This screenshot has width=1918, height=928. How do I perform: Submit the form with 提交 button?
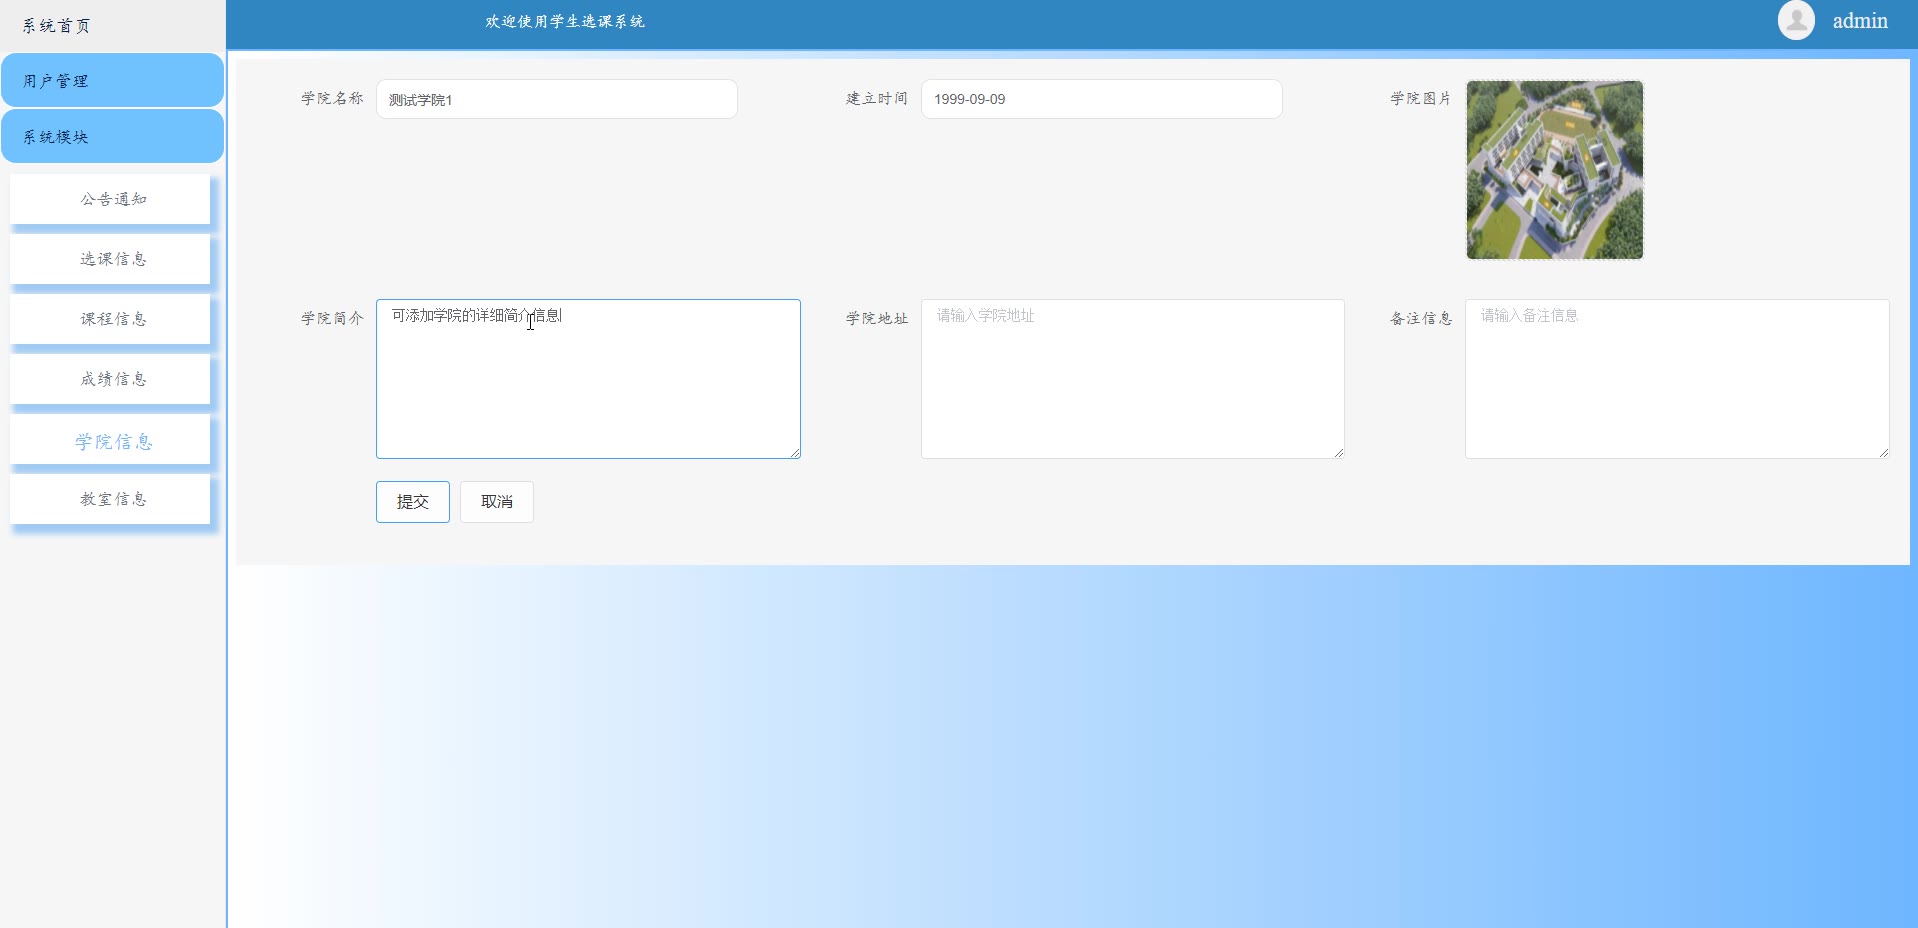pyautogui.click(x=413, y=502)
